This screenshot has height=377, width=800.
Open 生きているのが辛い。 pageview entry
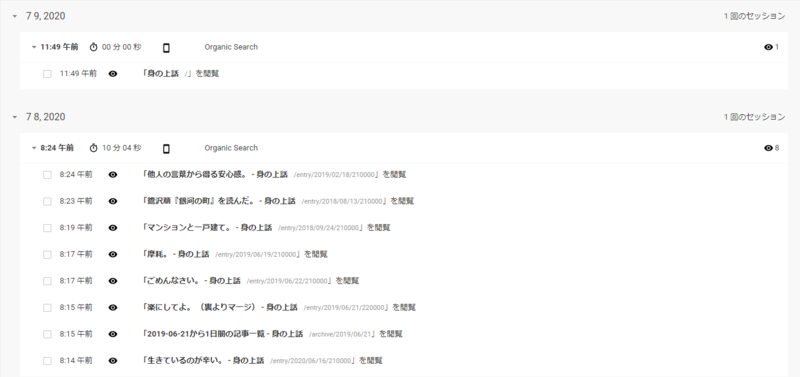262,360
